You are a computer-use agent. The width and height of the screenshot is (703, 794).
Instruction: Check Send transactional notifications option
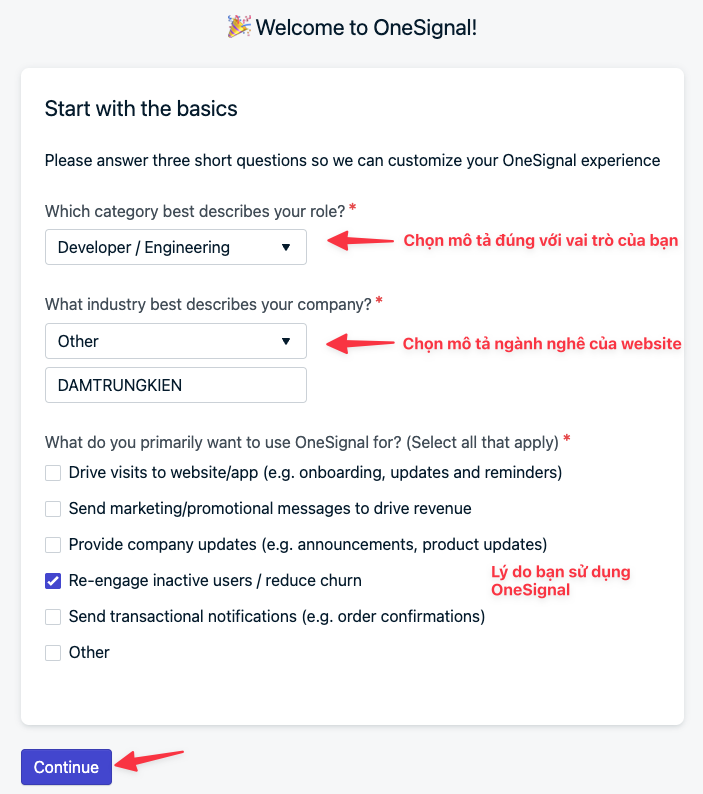point(53,617)
